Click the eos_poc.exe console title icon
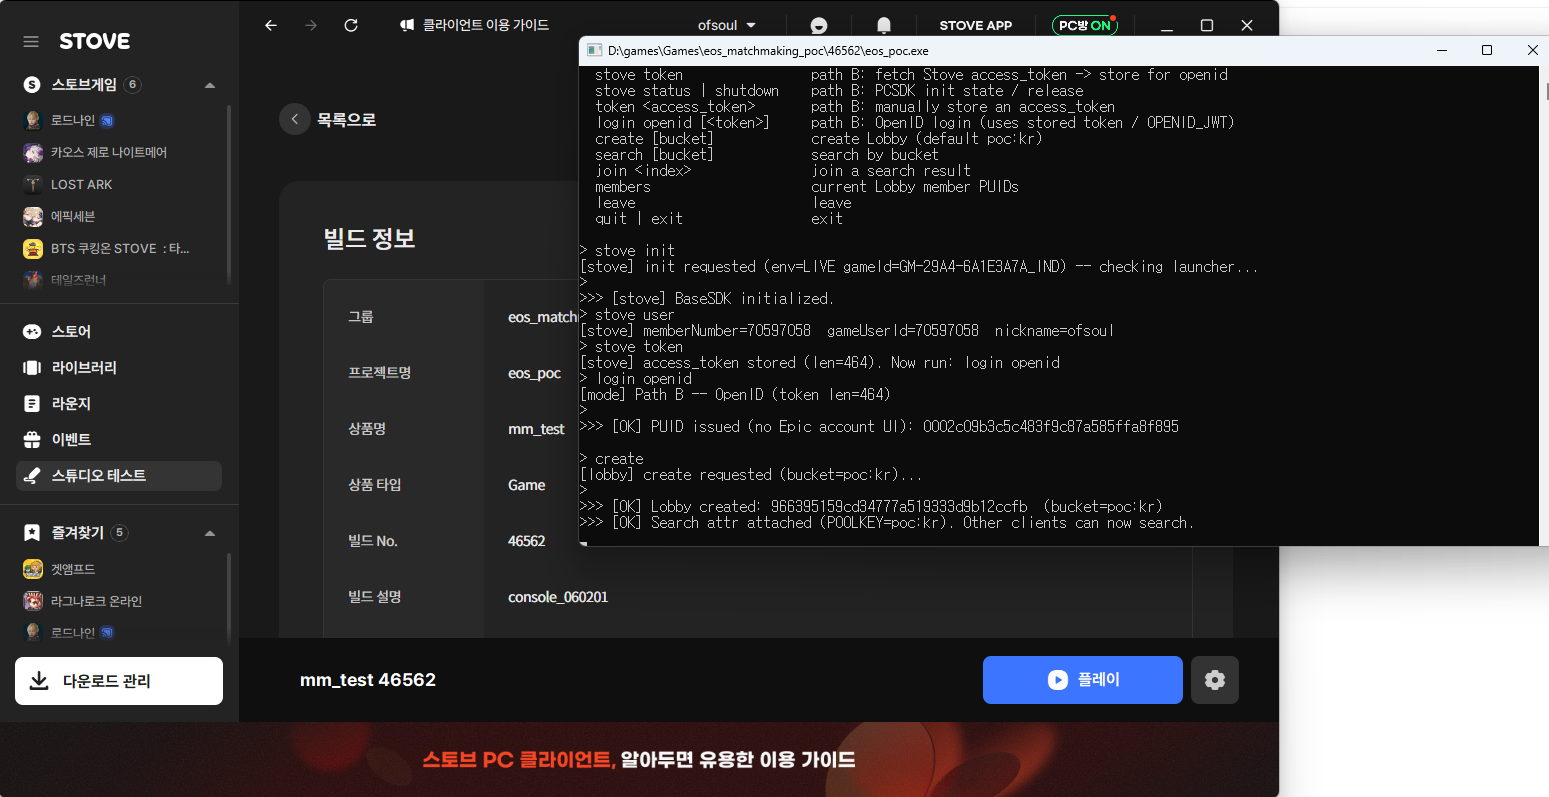The height and width of the screenshot is (797, 1549). (x=594, y=50)
